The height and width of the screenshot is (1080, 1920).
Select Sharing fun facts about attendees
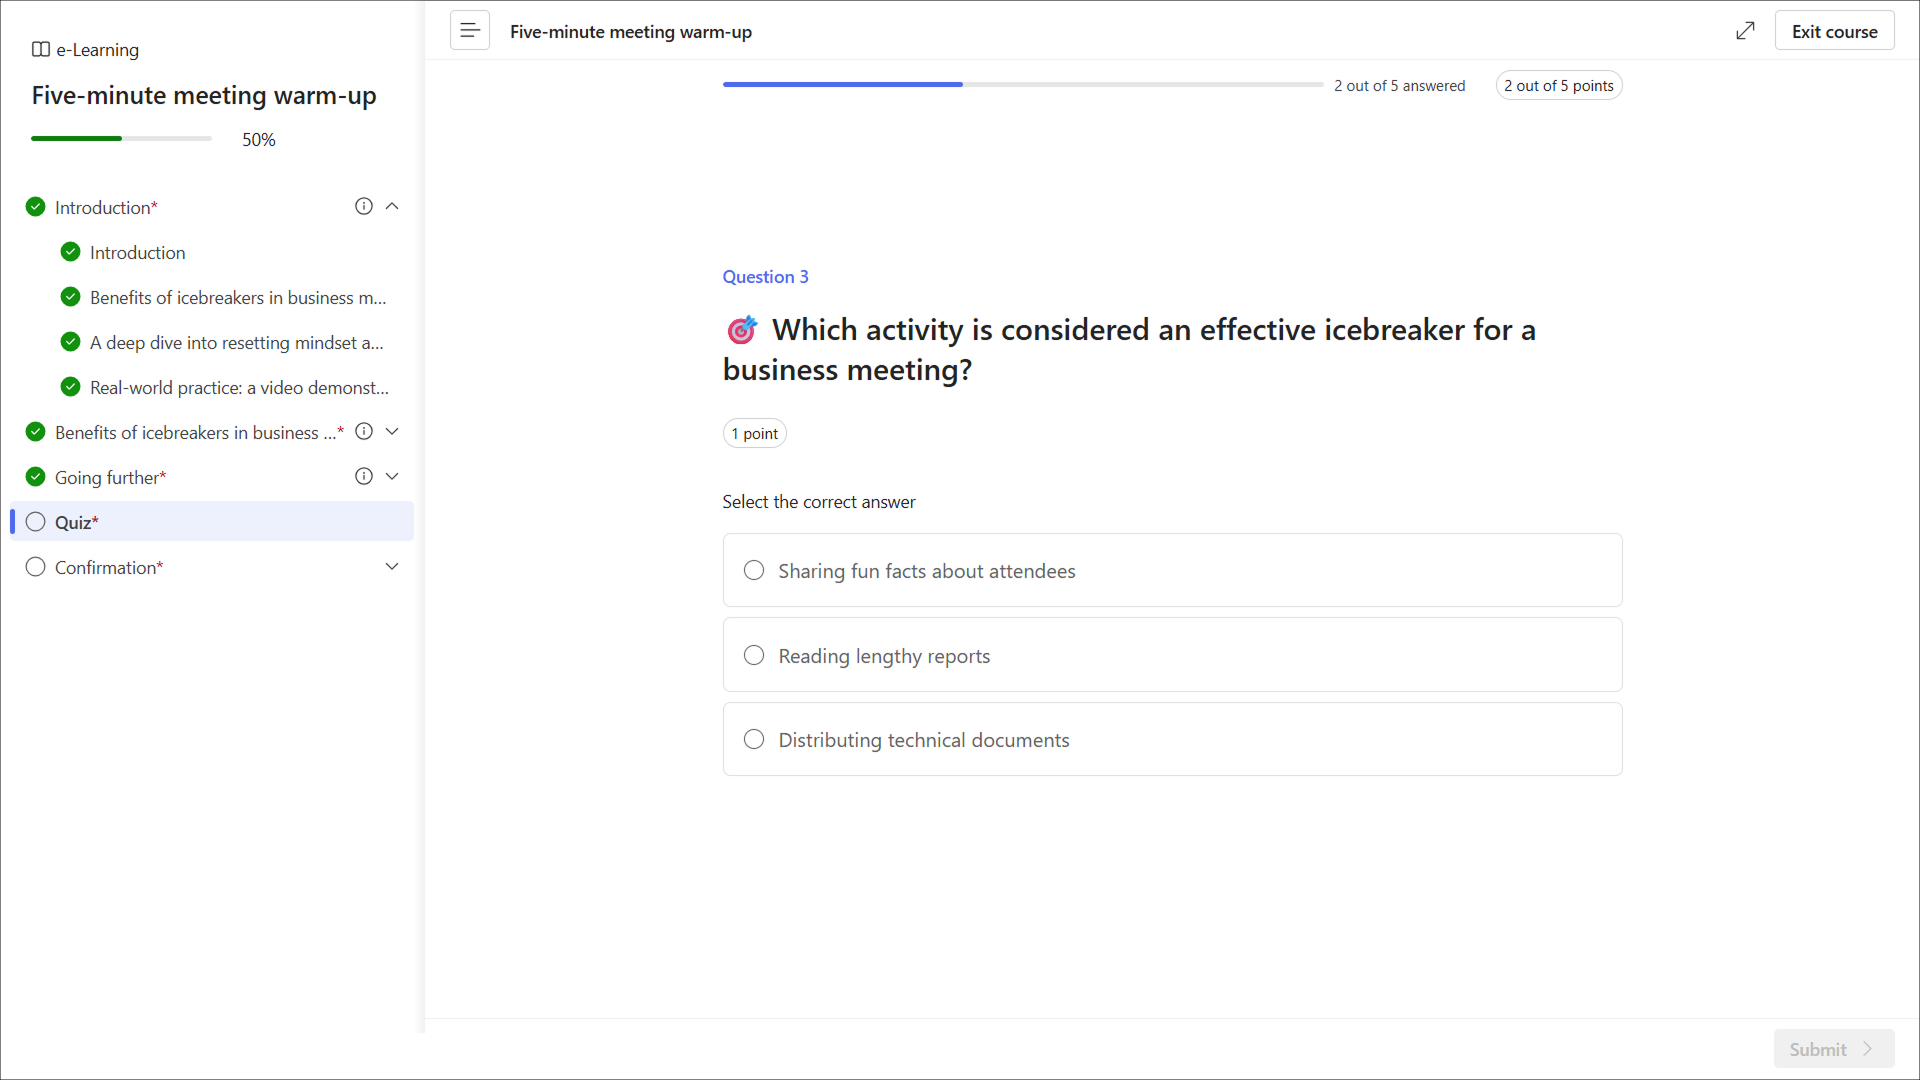click(754, 570)
